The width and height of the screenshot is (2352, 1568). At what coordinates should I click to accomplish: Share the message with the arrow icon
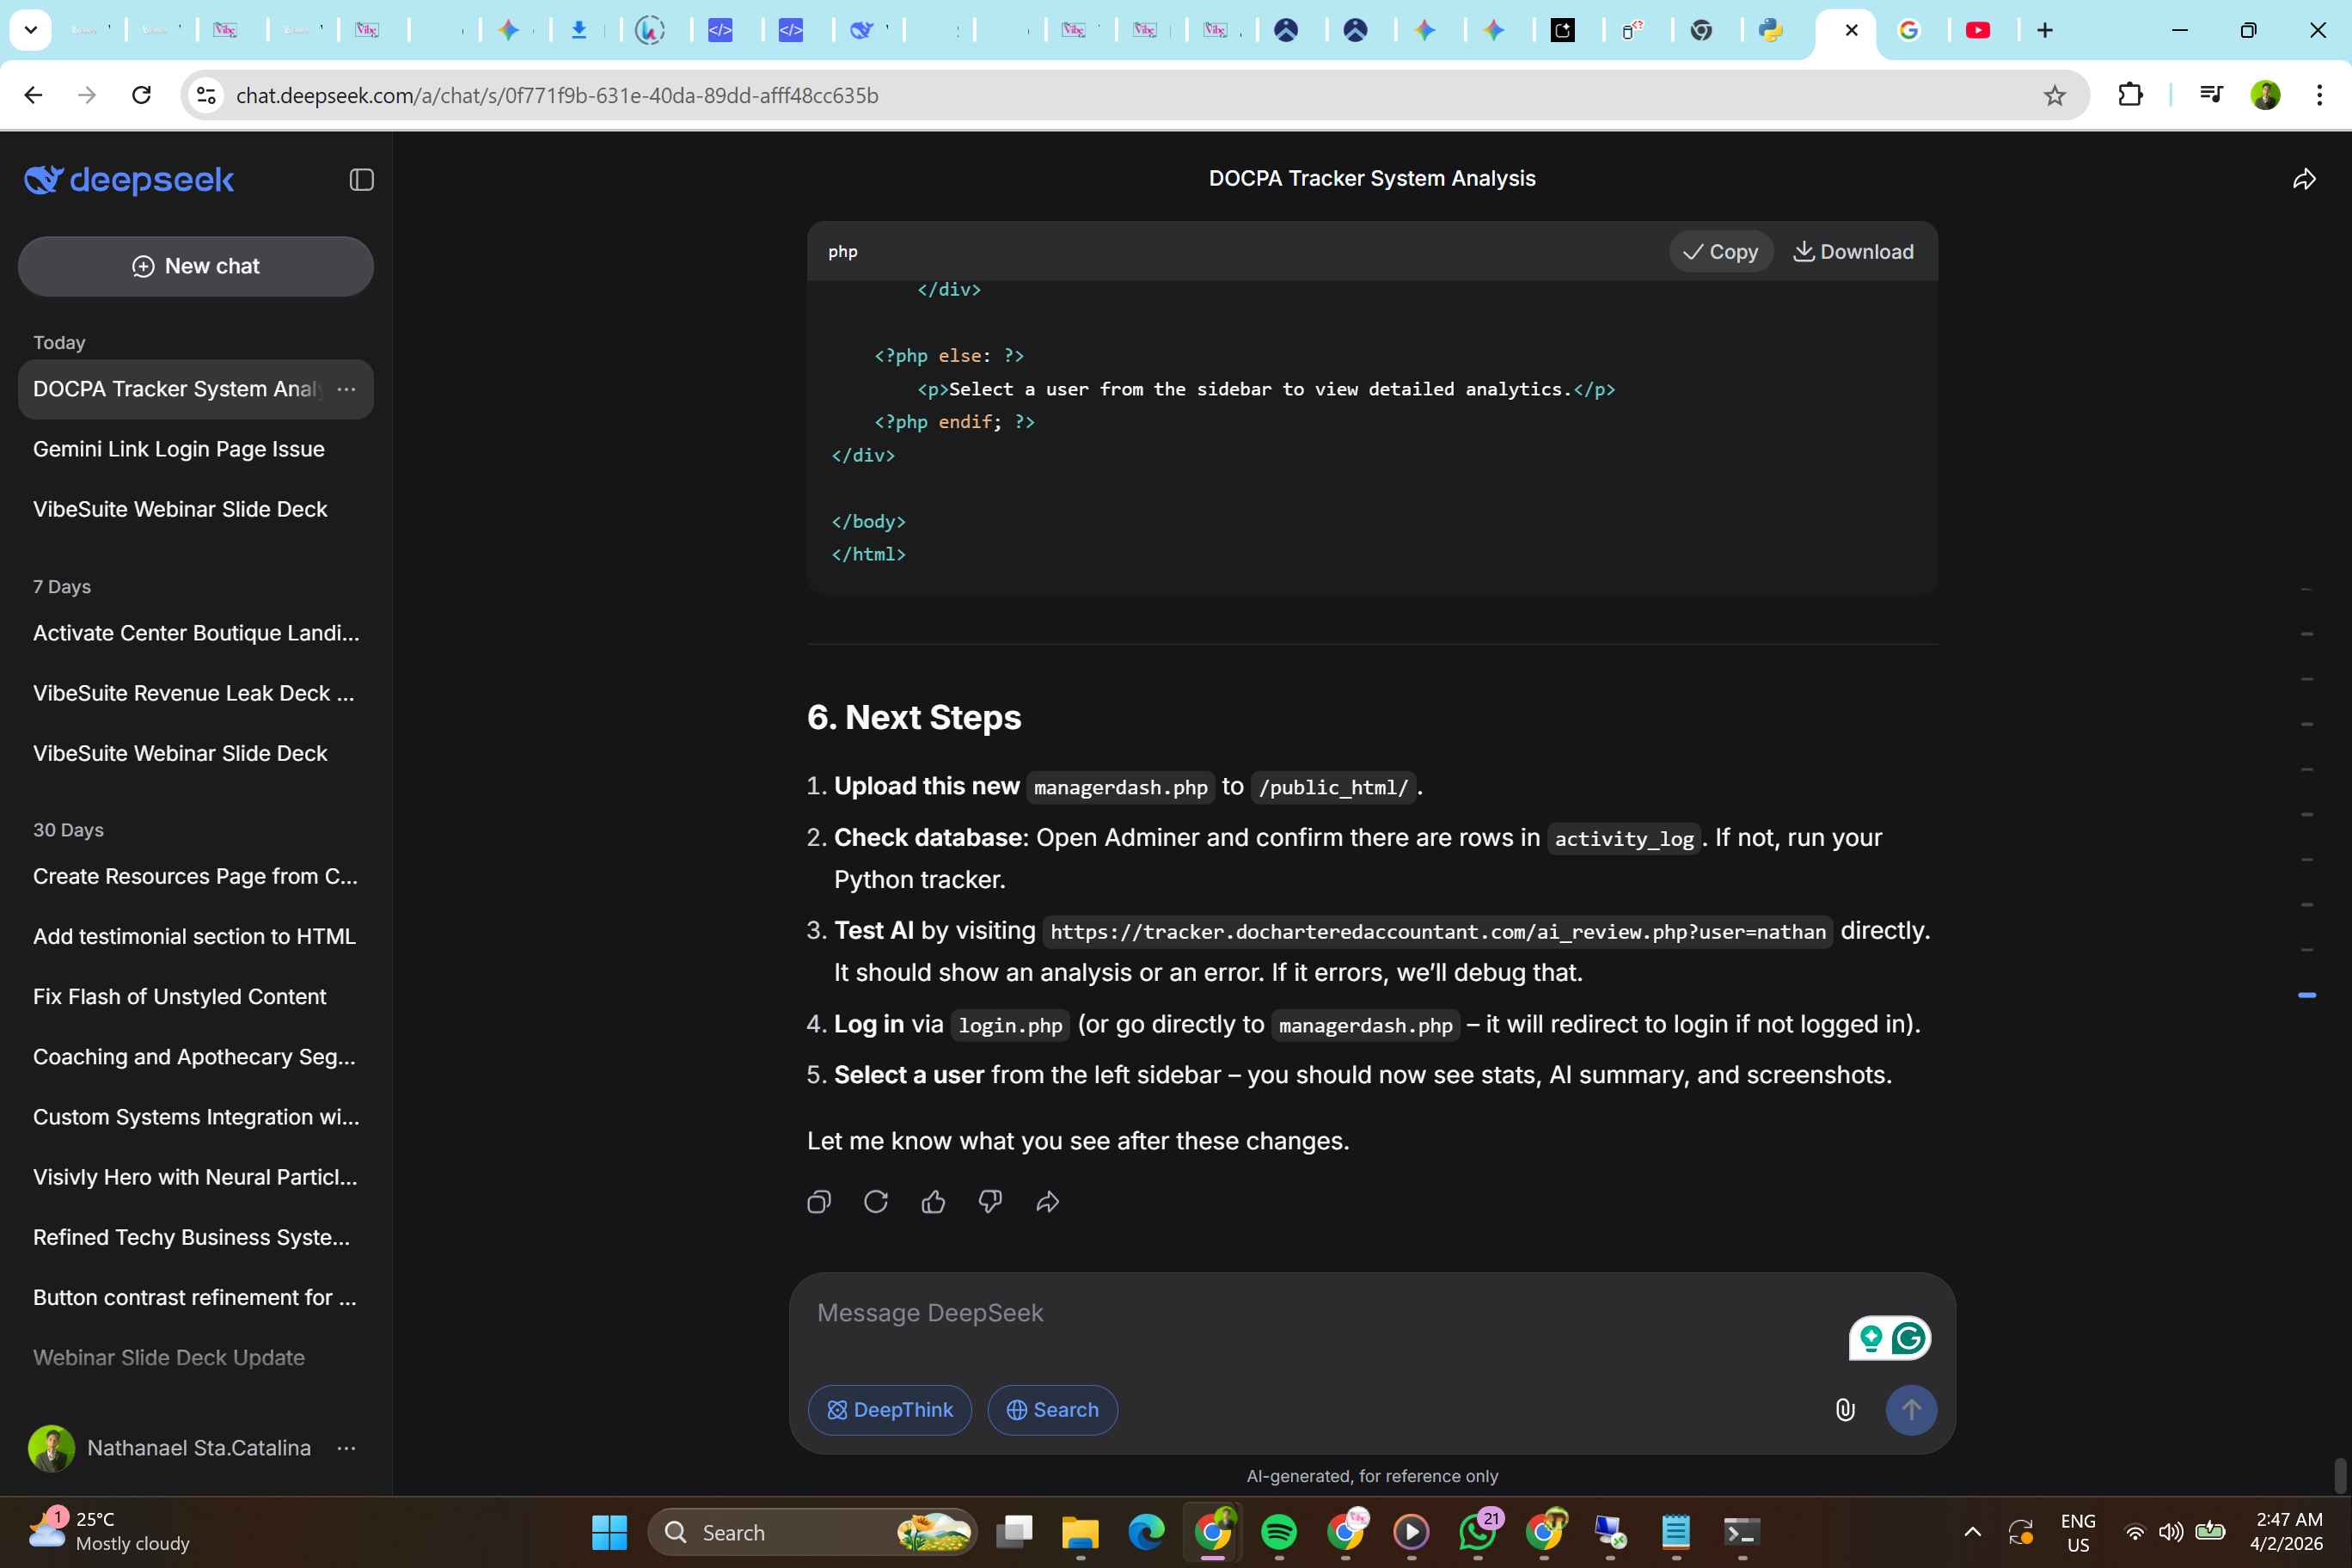coord(1047,1202)
